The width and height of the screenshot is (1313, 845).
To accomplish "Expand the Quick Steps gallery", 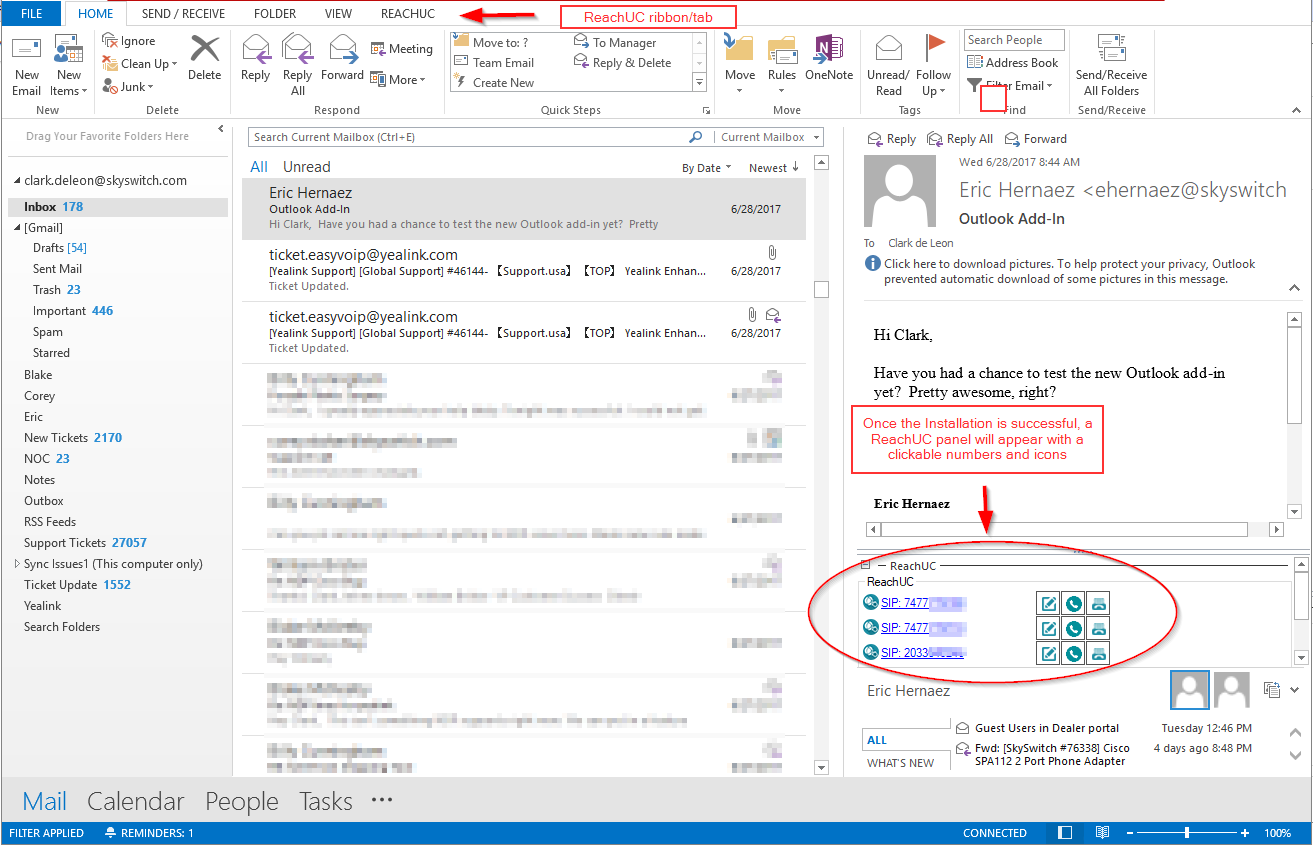I will click(699, 82).
